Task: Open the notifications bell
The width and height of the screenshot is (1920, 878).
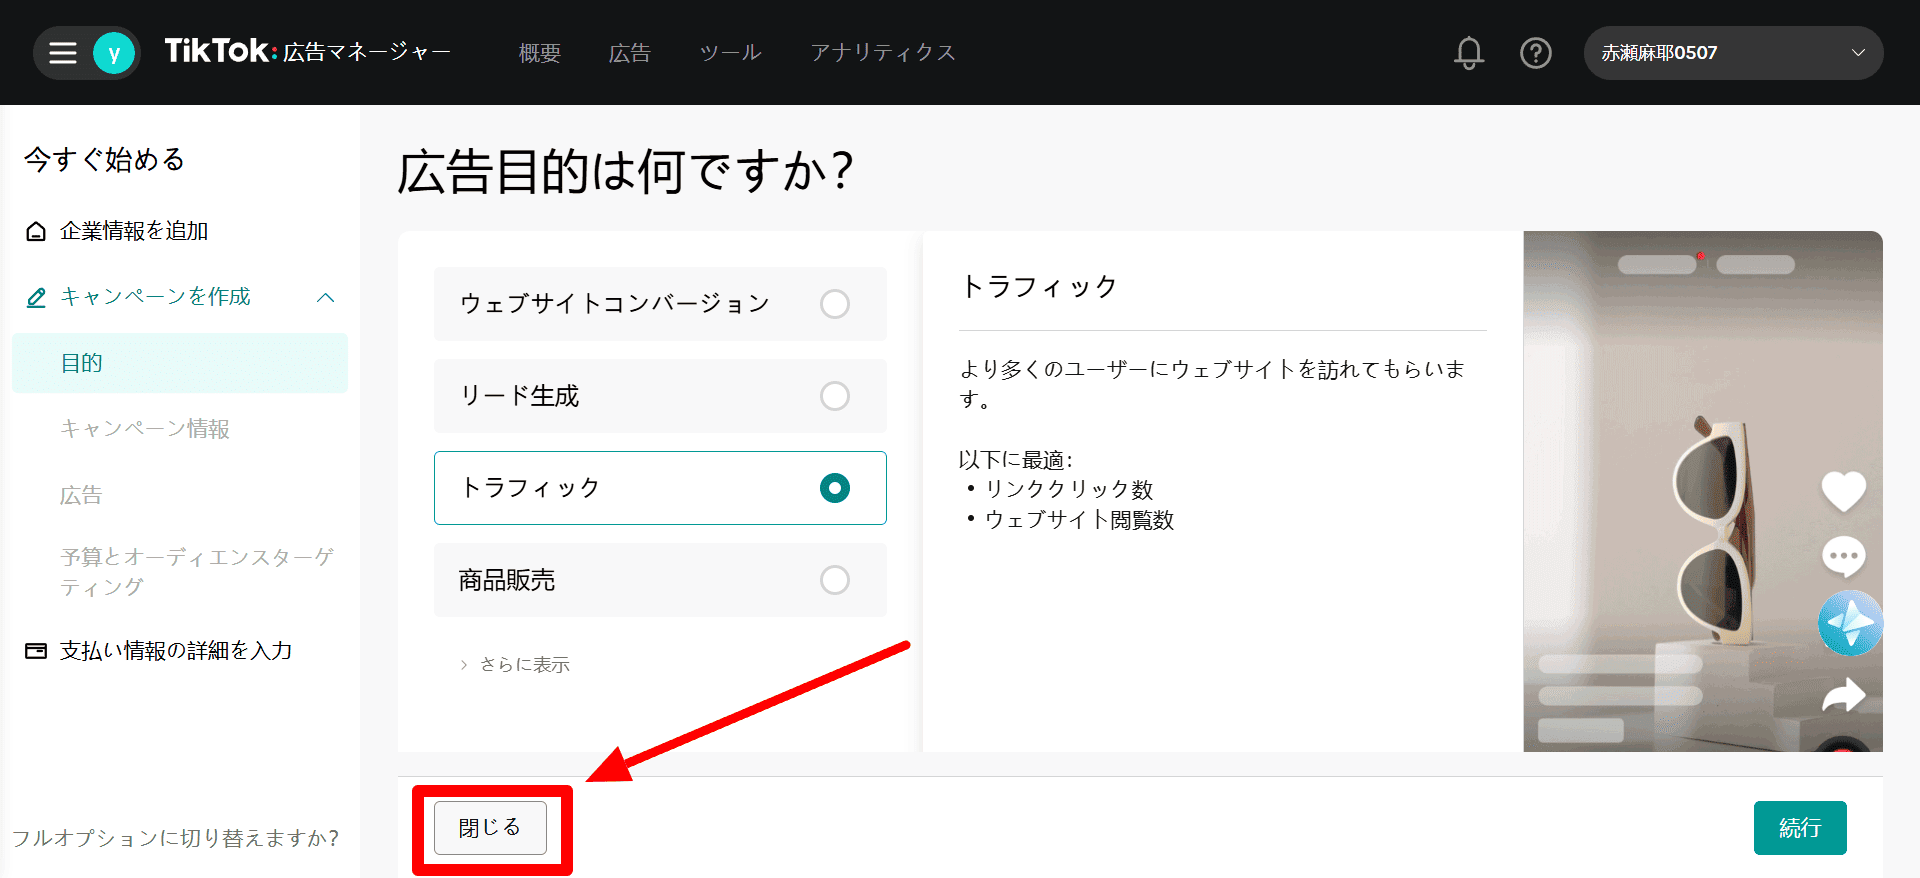Action: tap(1469, 53)
